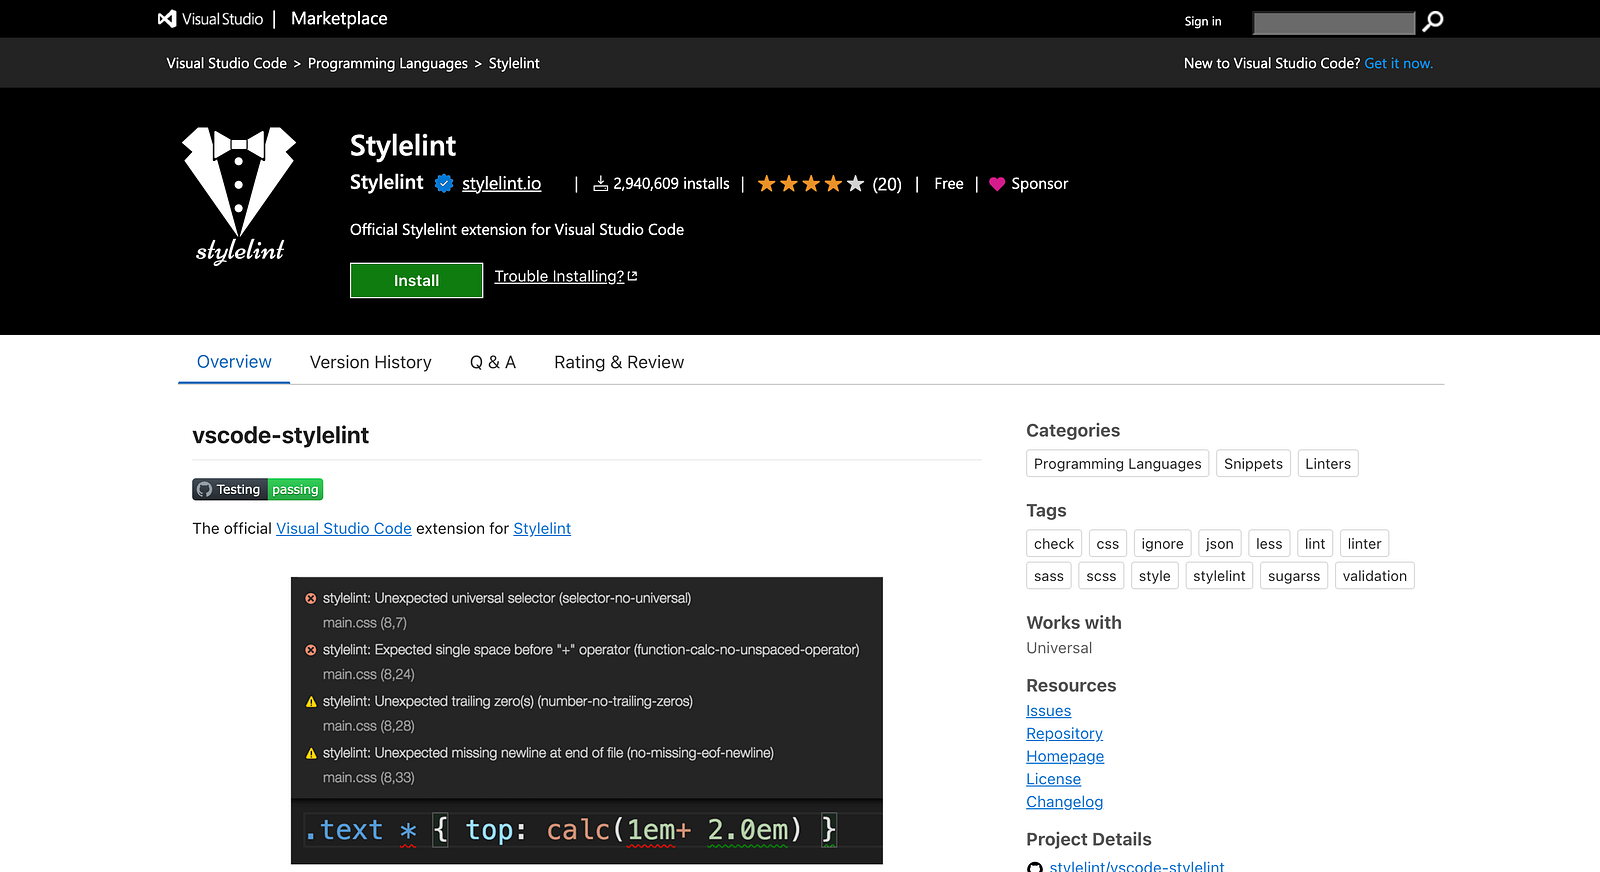Viewport: 1600px width, 872px height.
Task: Click the Stylelint tuxedo extension logo
Action: pos(239,195)
